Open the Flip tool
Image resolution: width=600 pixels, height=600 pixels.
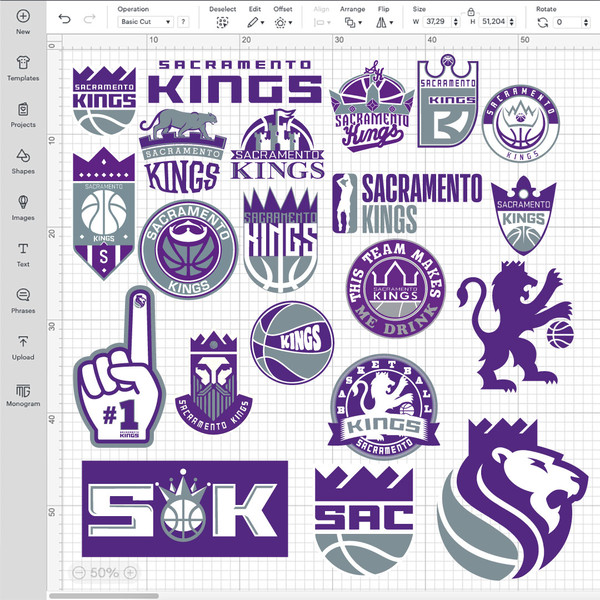(381, 23)
